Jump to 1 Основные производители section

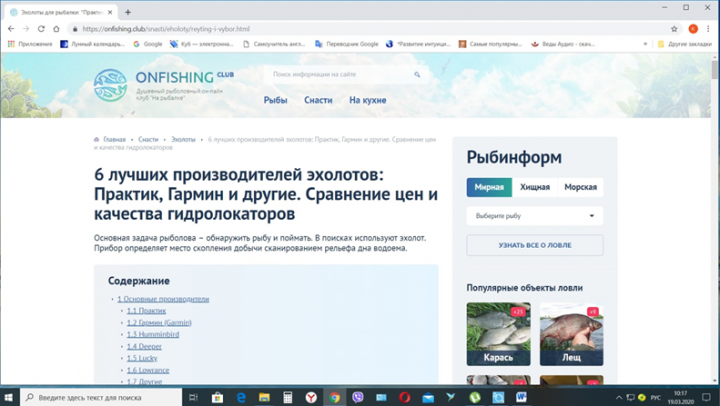pyautogui.click(x=163, y=299)
